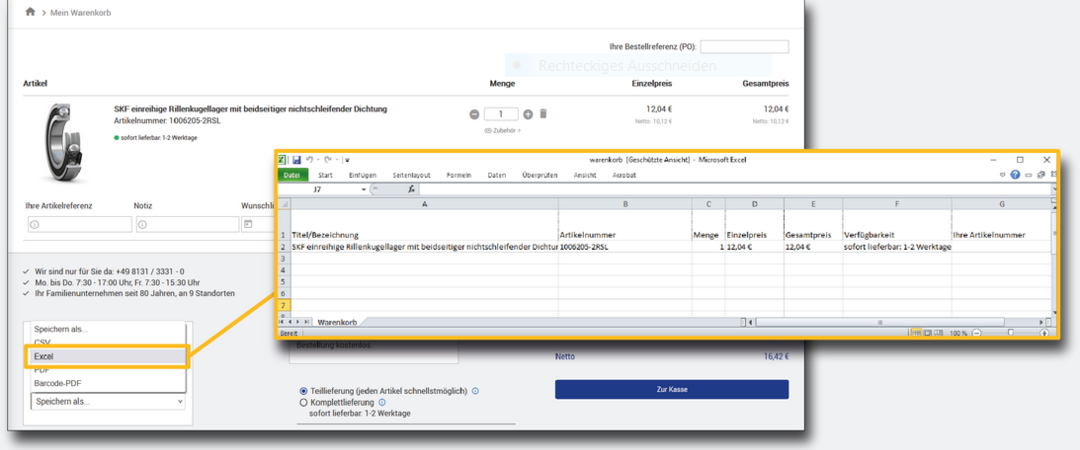1080x450 pixels.
Task: Save the workbook via Excel save icon
Action: pos(296,160)
